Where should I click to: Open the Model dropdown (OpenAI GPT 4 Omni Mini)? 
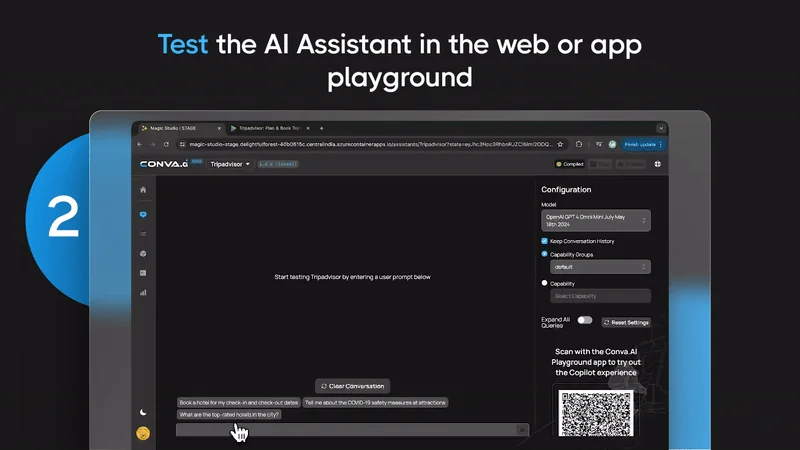tap(596, 220)
